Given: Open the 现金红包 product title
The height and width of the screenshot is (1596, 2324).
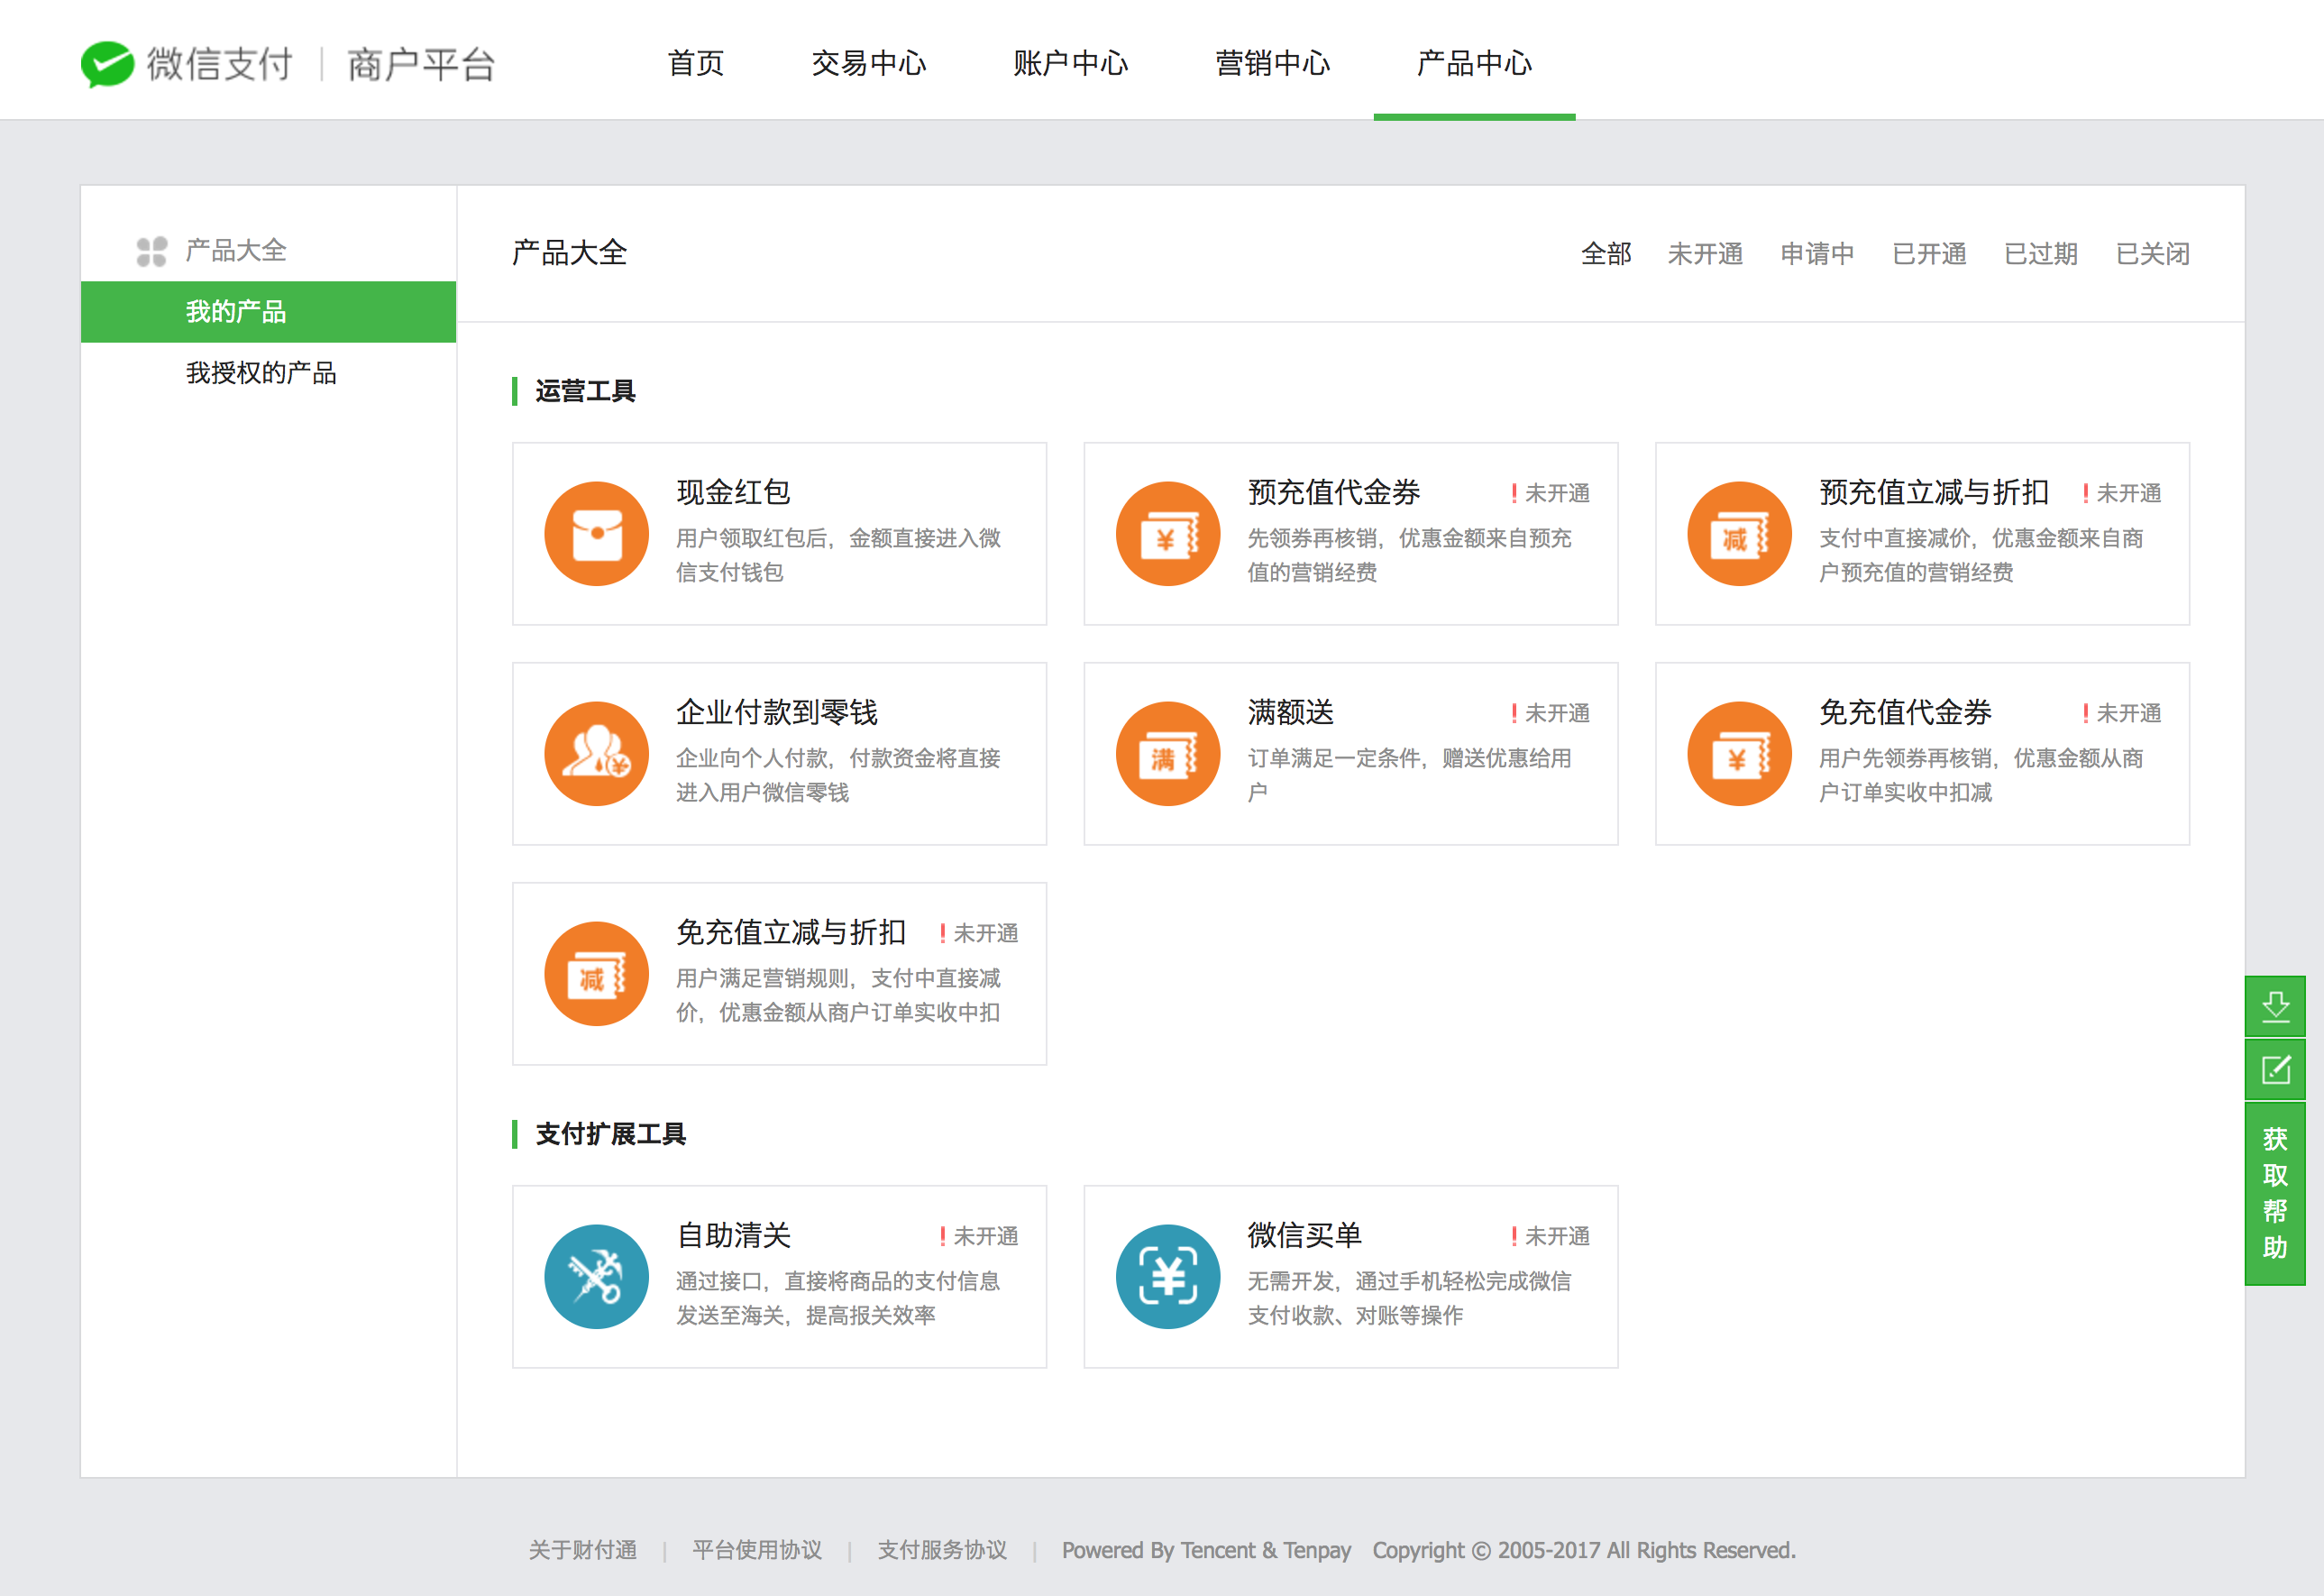Looking at the screenshot, I should 733,492.
